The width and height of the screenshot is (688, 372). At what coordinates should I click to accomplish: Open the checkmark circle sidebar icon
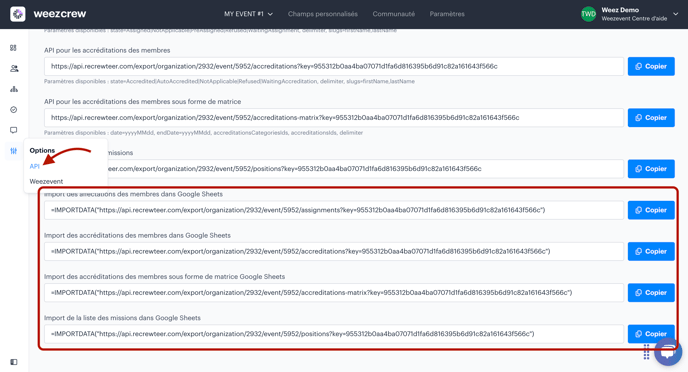(x=14, y=110)
